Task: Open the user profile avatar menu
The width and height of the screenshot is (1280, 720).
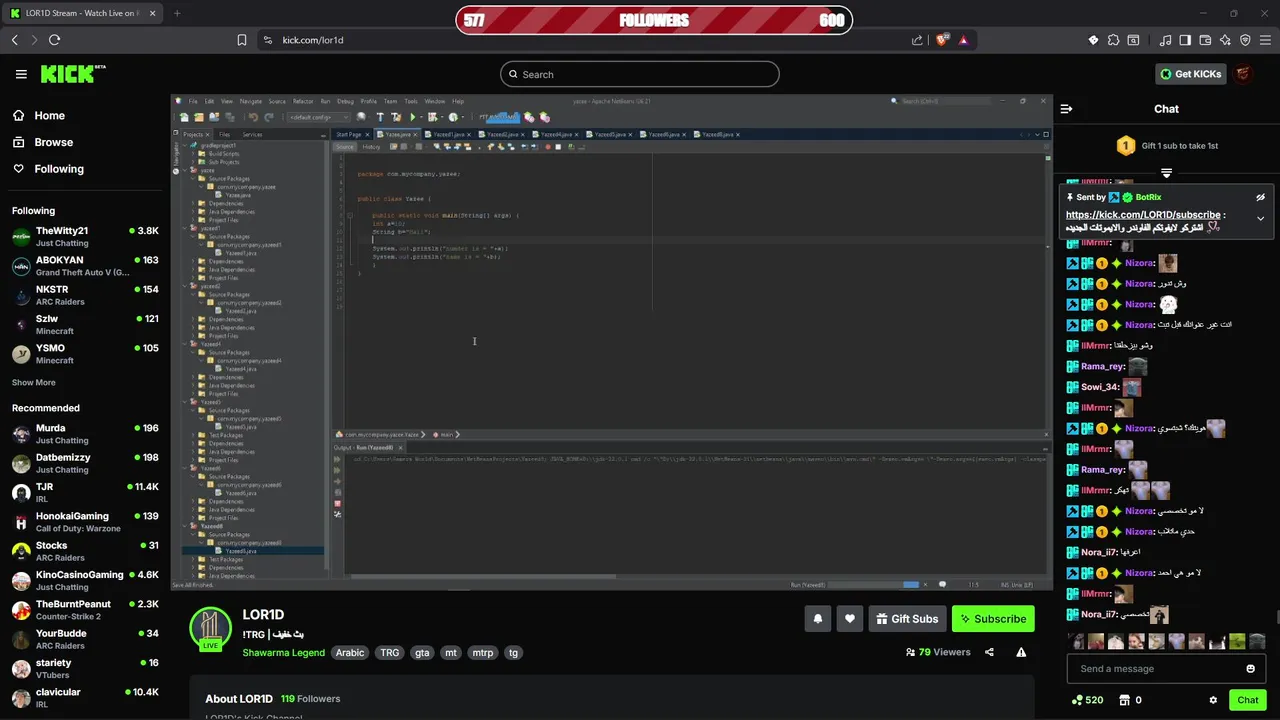Action: (x=1243, y=74)
